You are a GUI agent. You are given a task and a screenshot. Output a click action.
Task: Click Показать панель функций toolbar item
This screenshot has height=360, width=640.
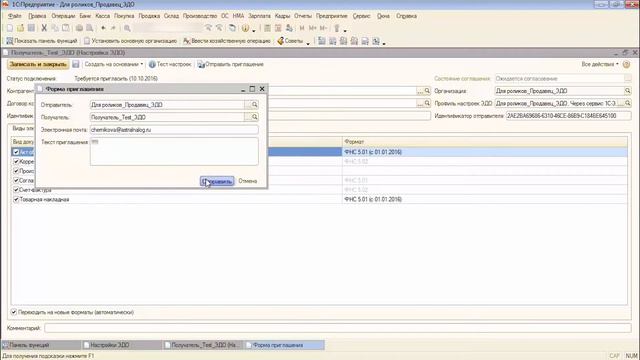coord(42,41)
